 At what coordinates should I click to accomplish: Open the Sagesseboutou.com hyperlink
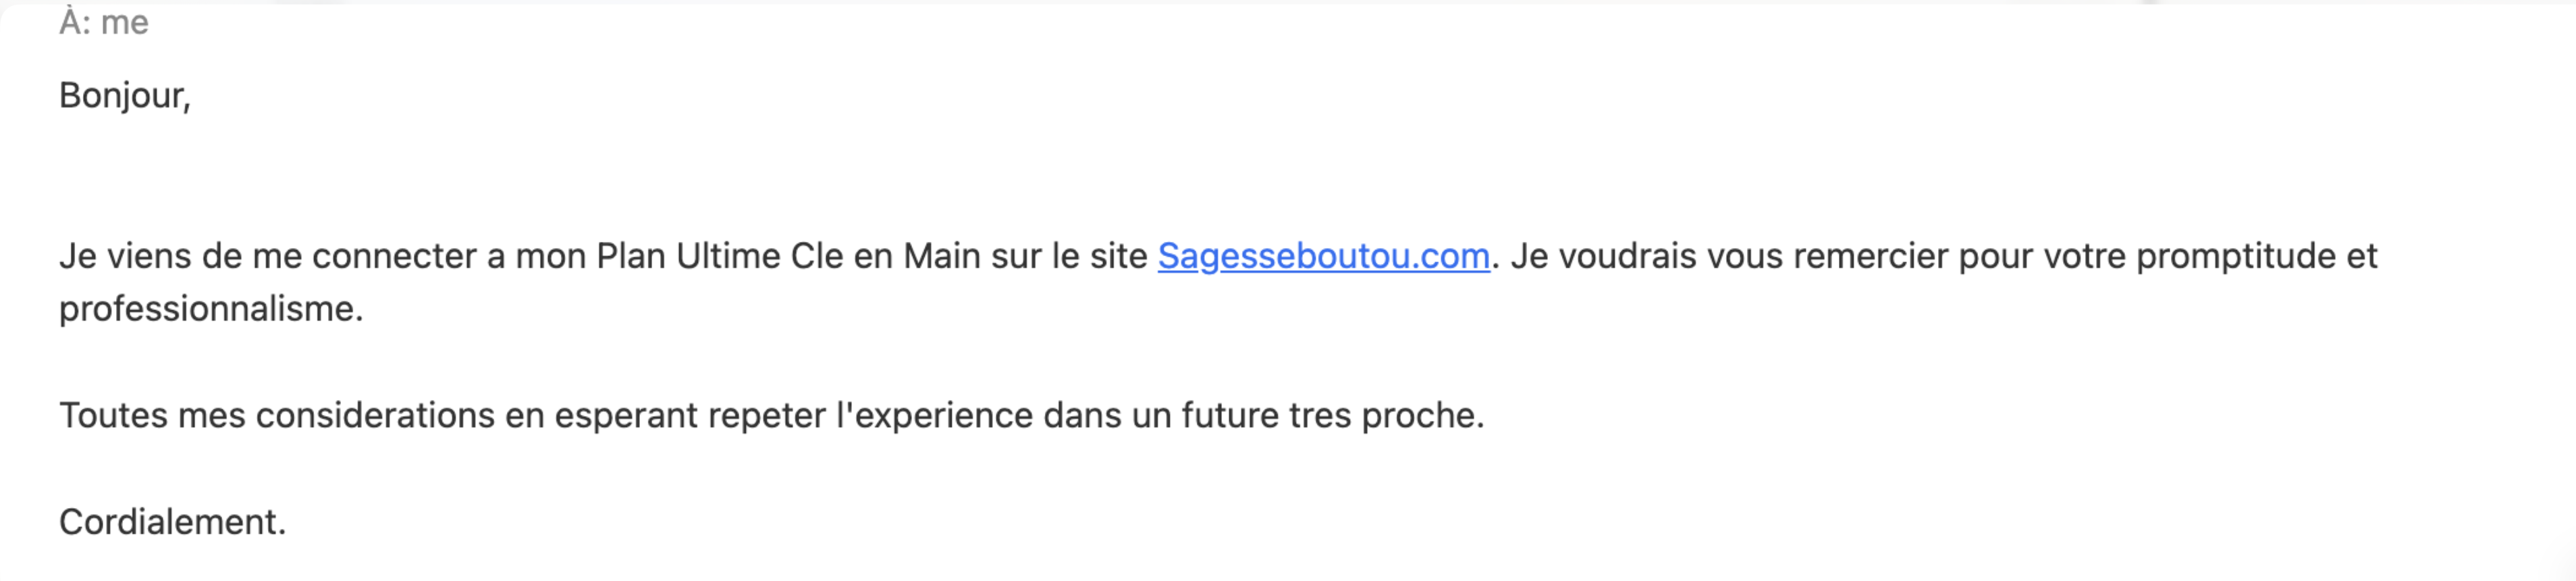click(x=1323, y=256)
